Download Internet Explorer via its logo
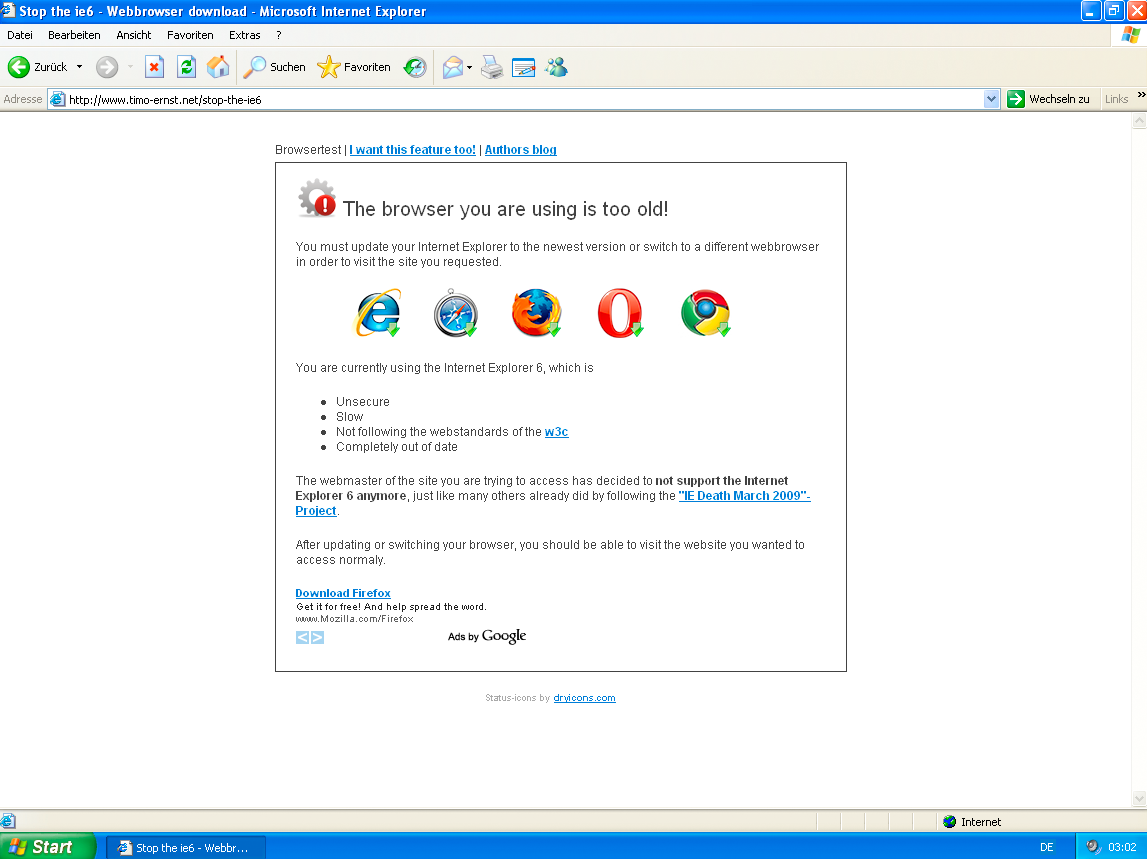The image size is (1147, 859). click(377, 313)
